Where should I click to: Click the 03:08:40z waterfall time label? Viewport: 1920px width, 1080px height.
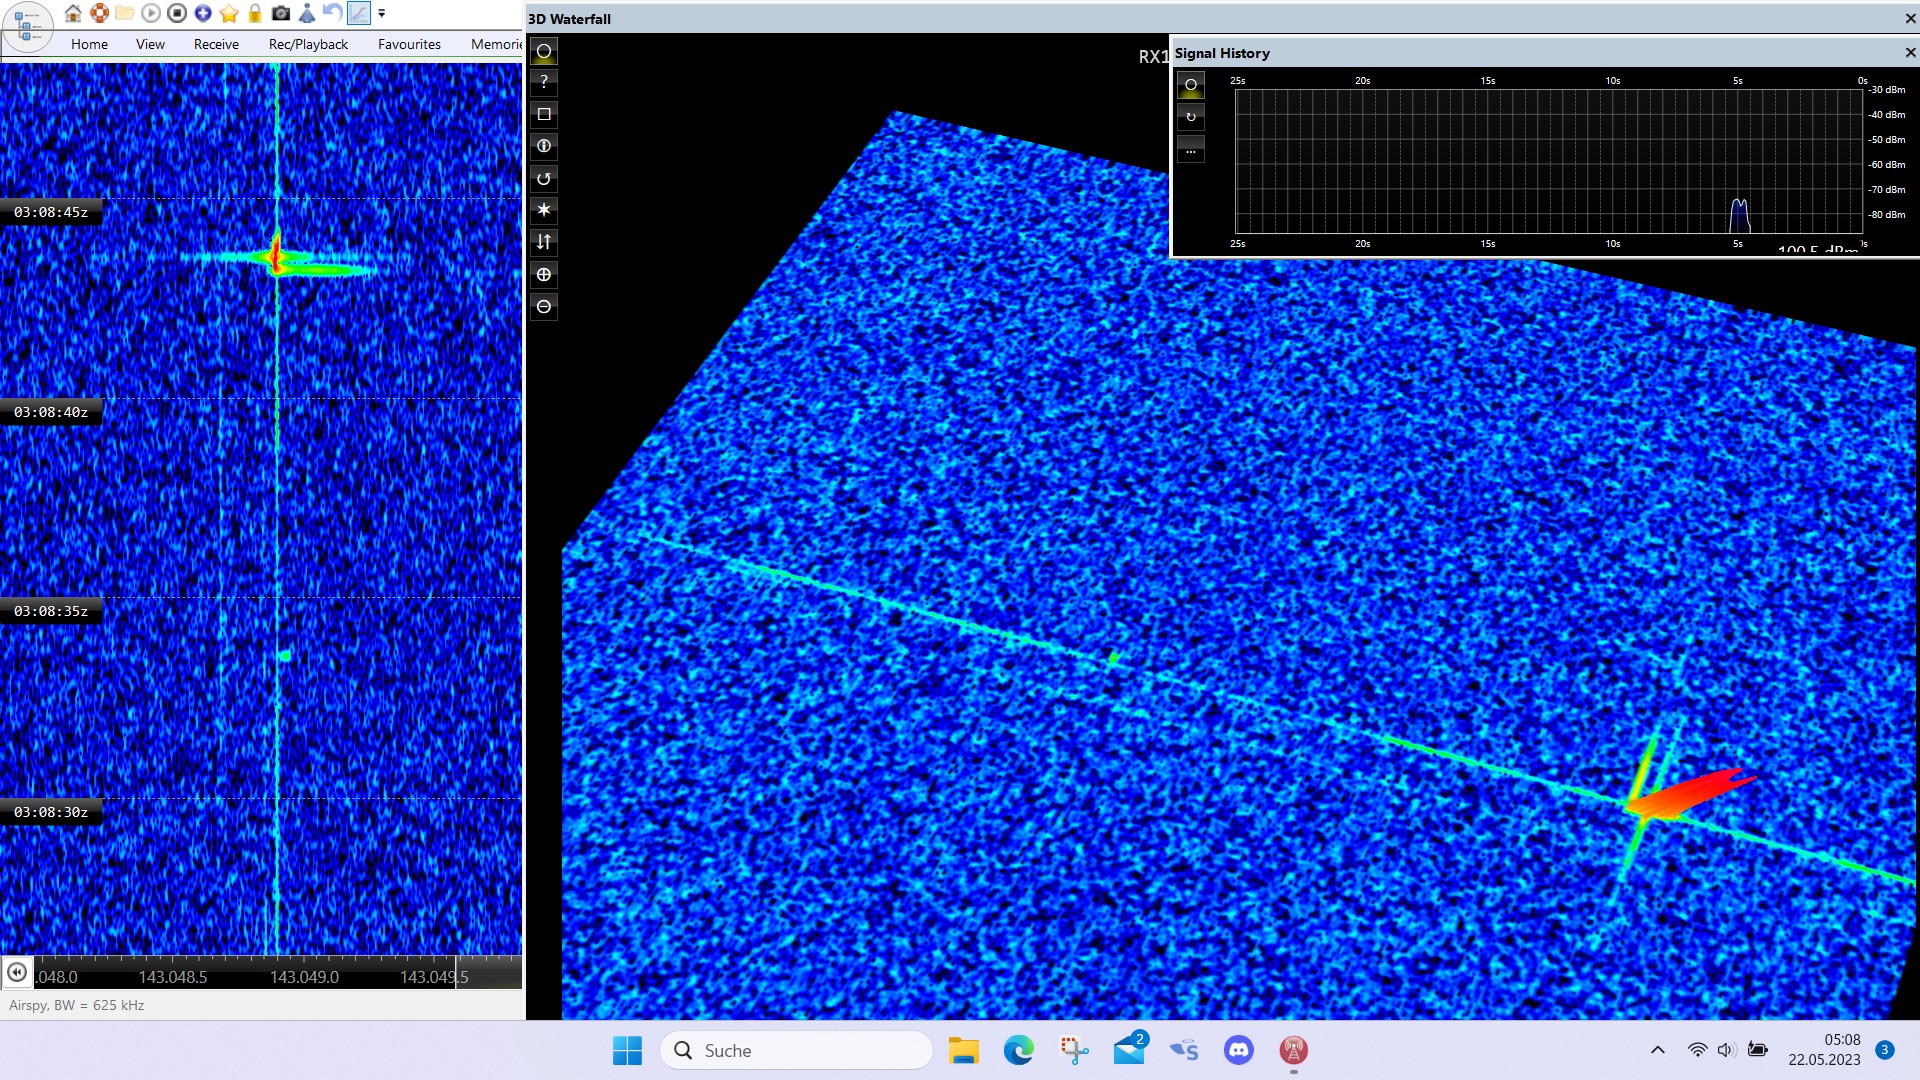click(x=51, y=412)
